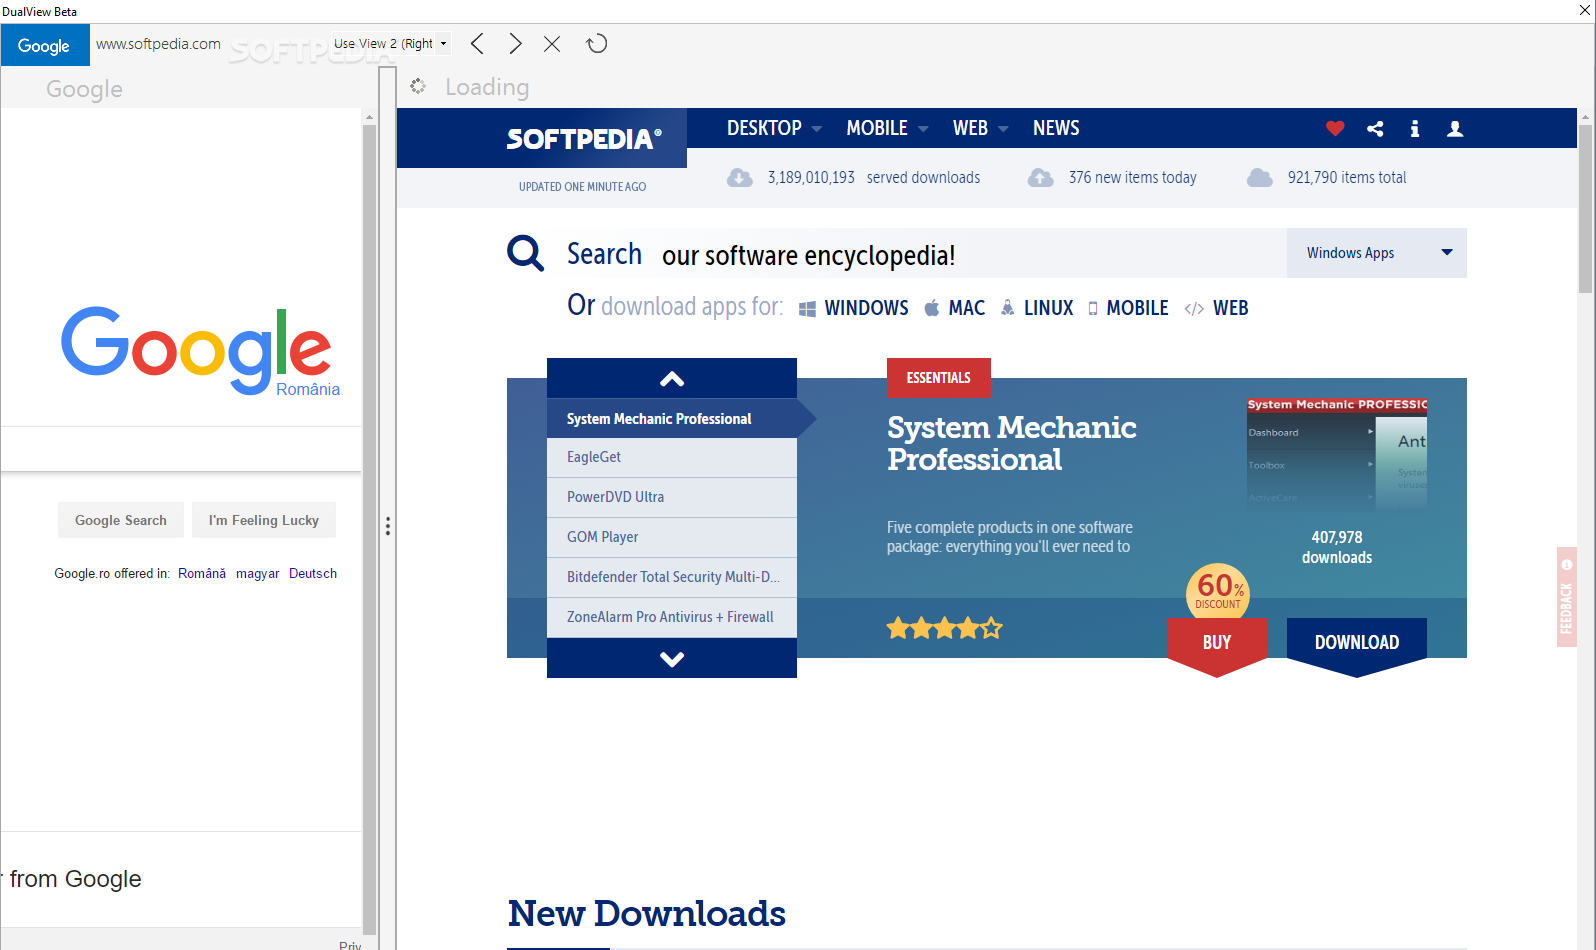
Task: Select Bitdefender Total Security Multi-D...
Action: (672, 577)
